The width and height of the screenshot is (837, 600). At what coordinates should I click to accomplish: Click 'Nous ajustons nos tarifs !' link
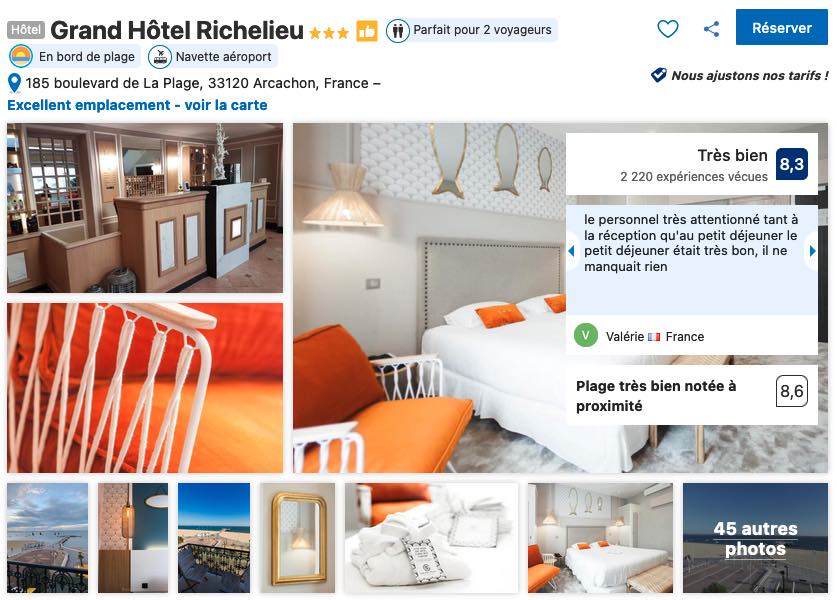click(x=749, y=75)
